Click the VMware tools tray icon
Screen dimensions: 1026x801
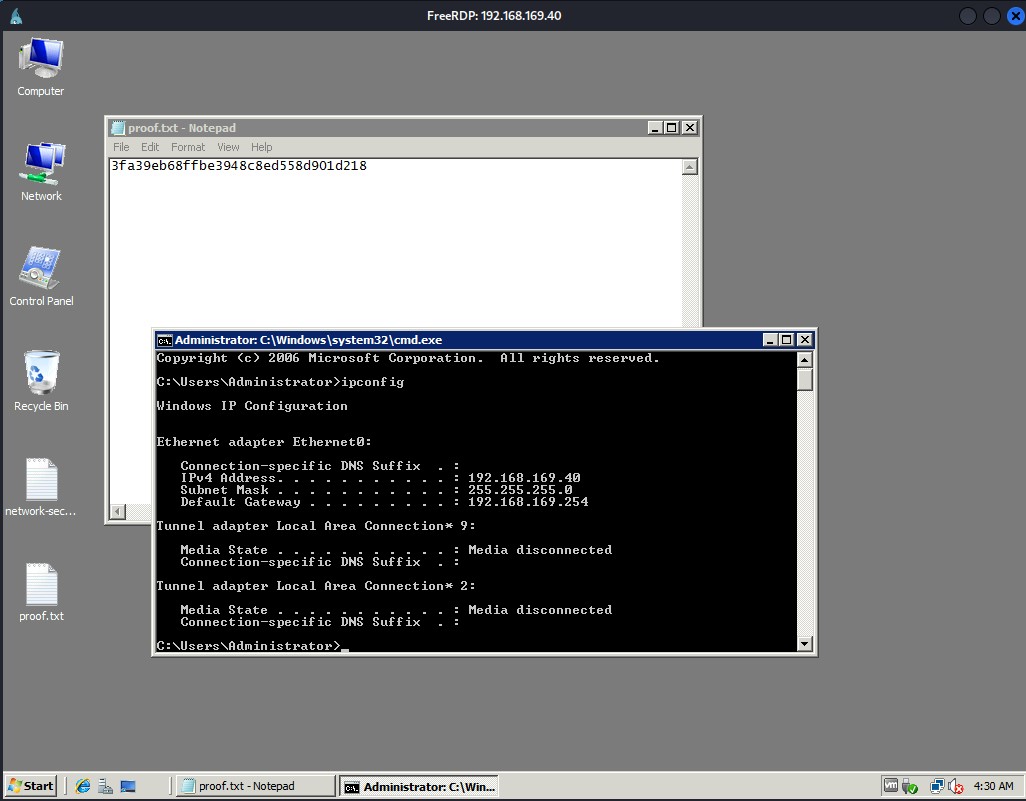pyautogui.click(x=891, y=787)
